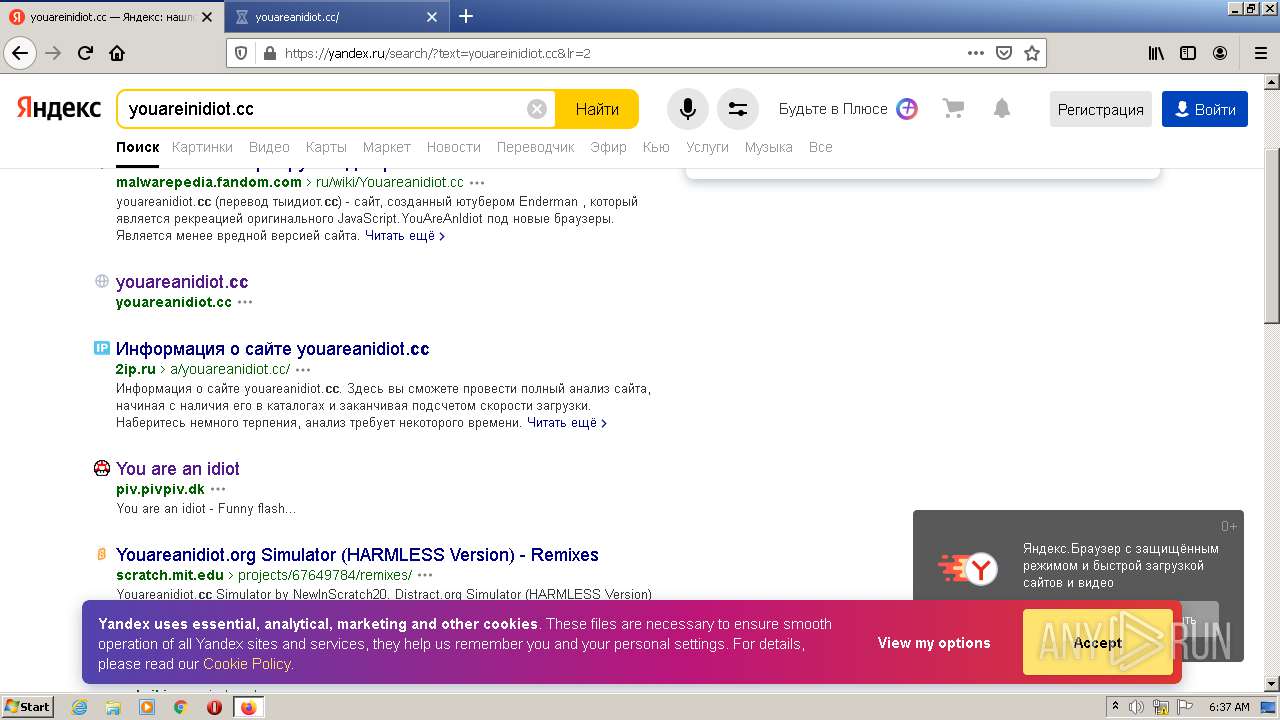
Task: Open the Маркет search tab
Action: (387, 147)
